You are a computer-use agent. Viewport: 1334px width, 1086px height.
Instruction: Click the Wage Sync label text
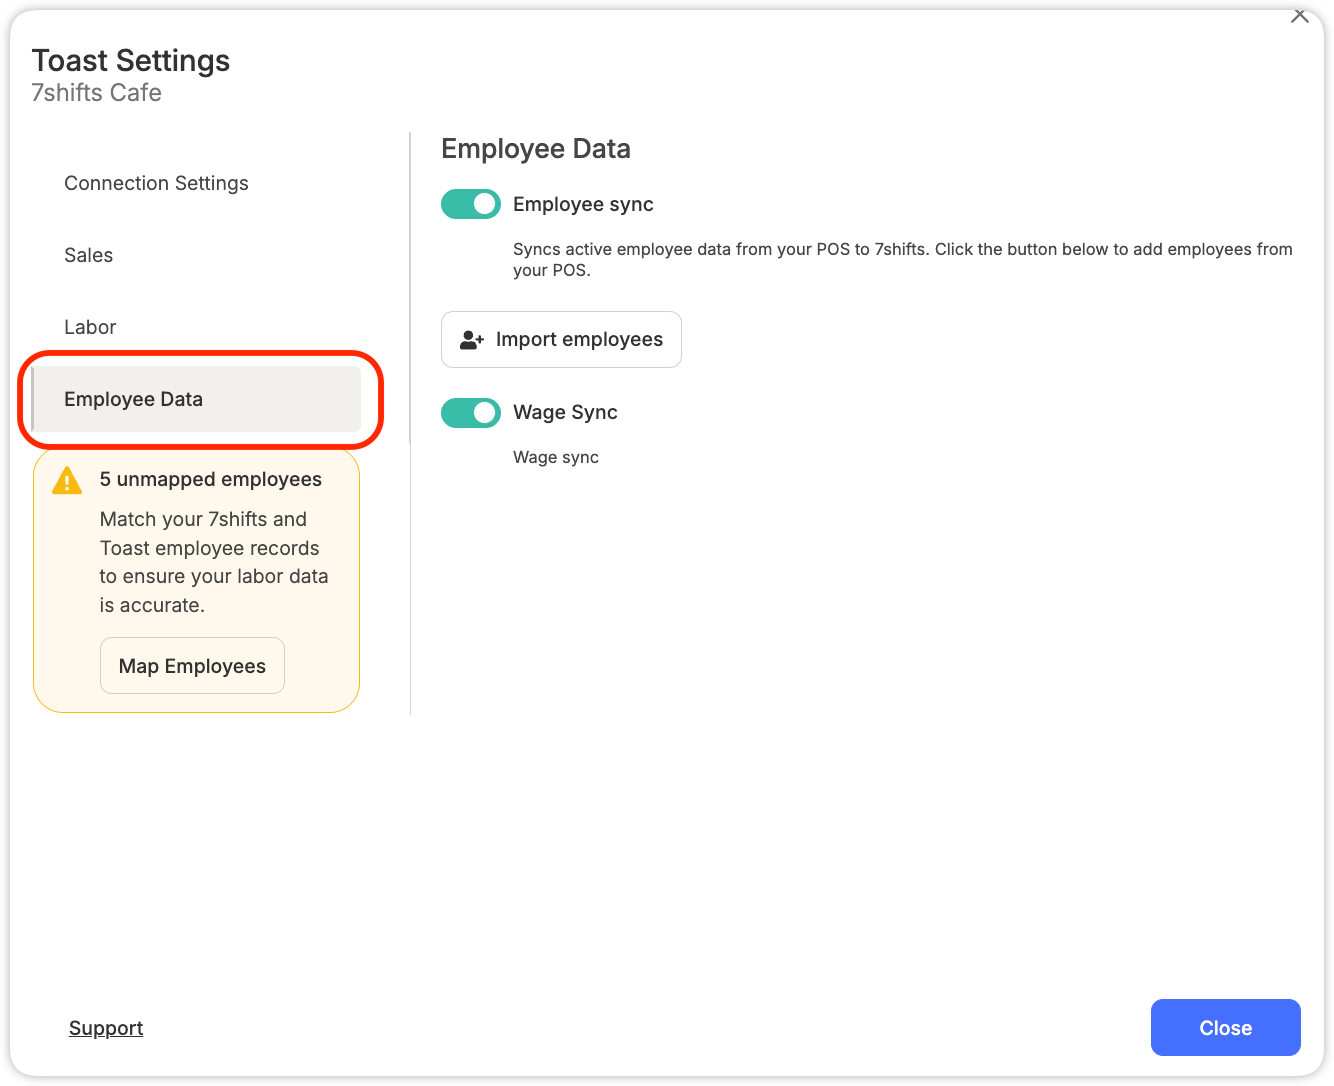tap(565, 412)
